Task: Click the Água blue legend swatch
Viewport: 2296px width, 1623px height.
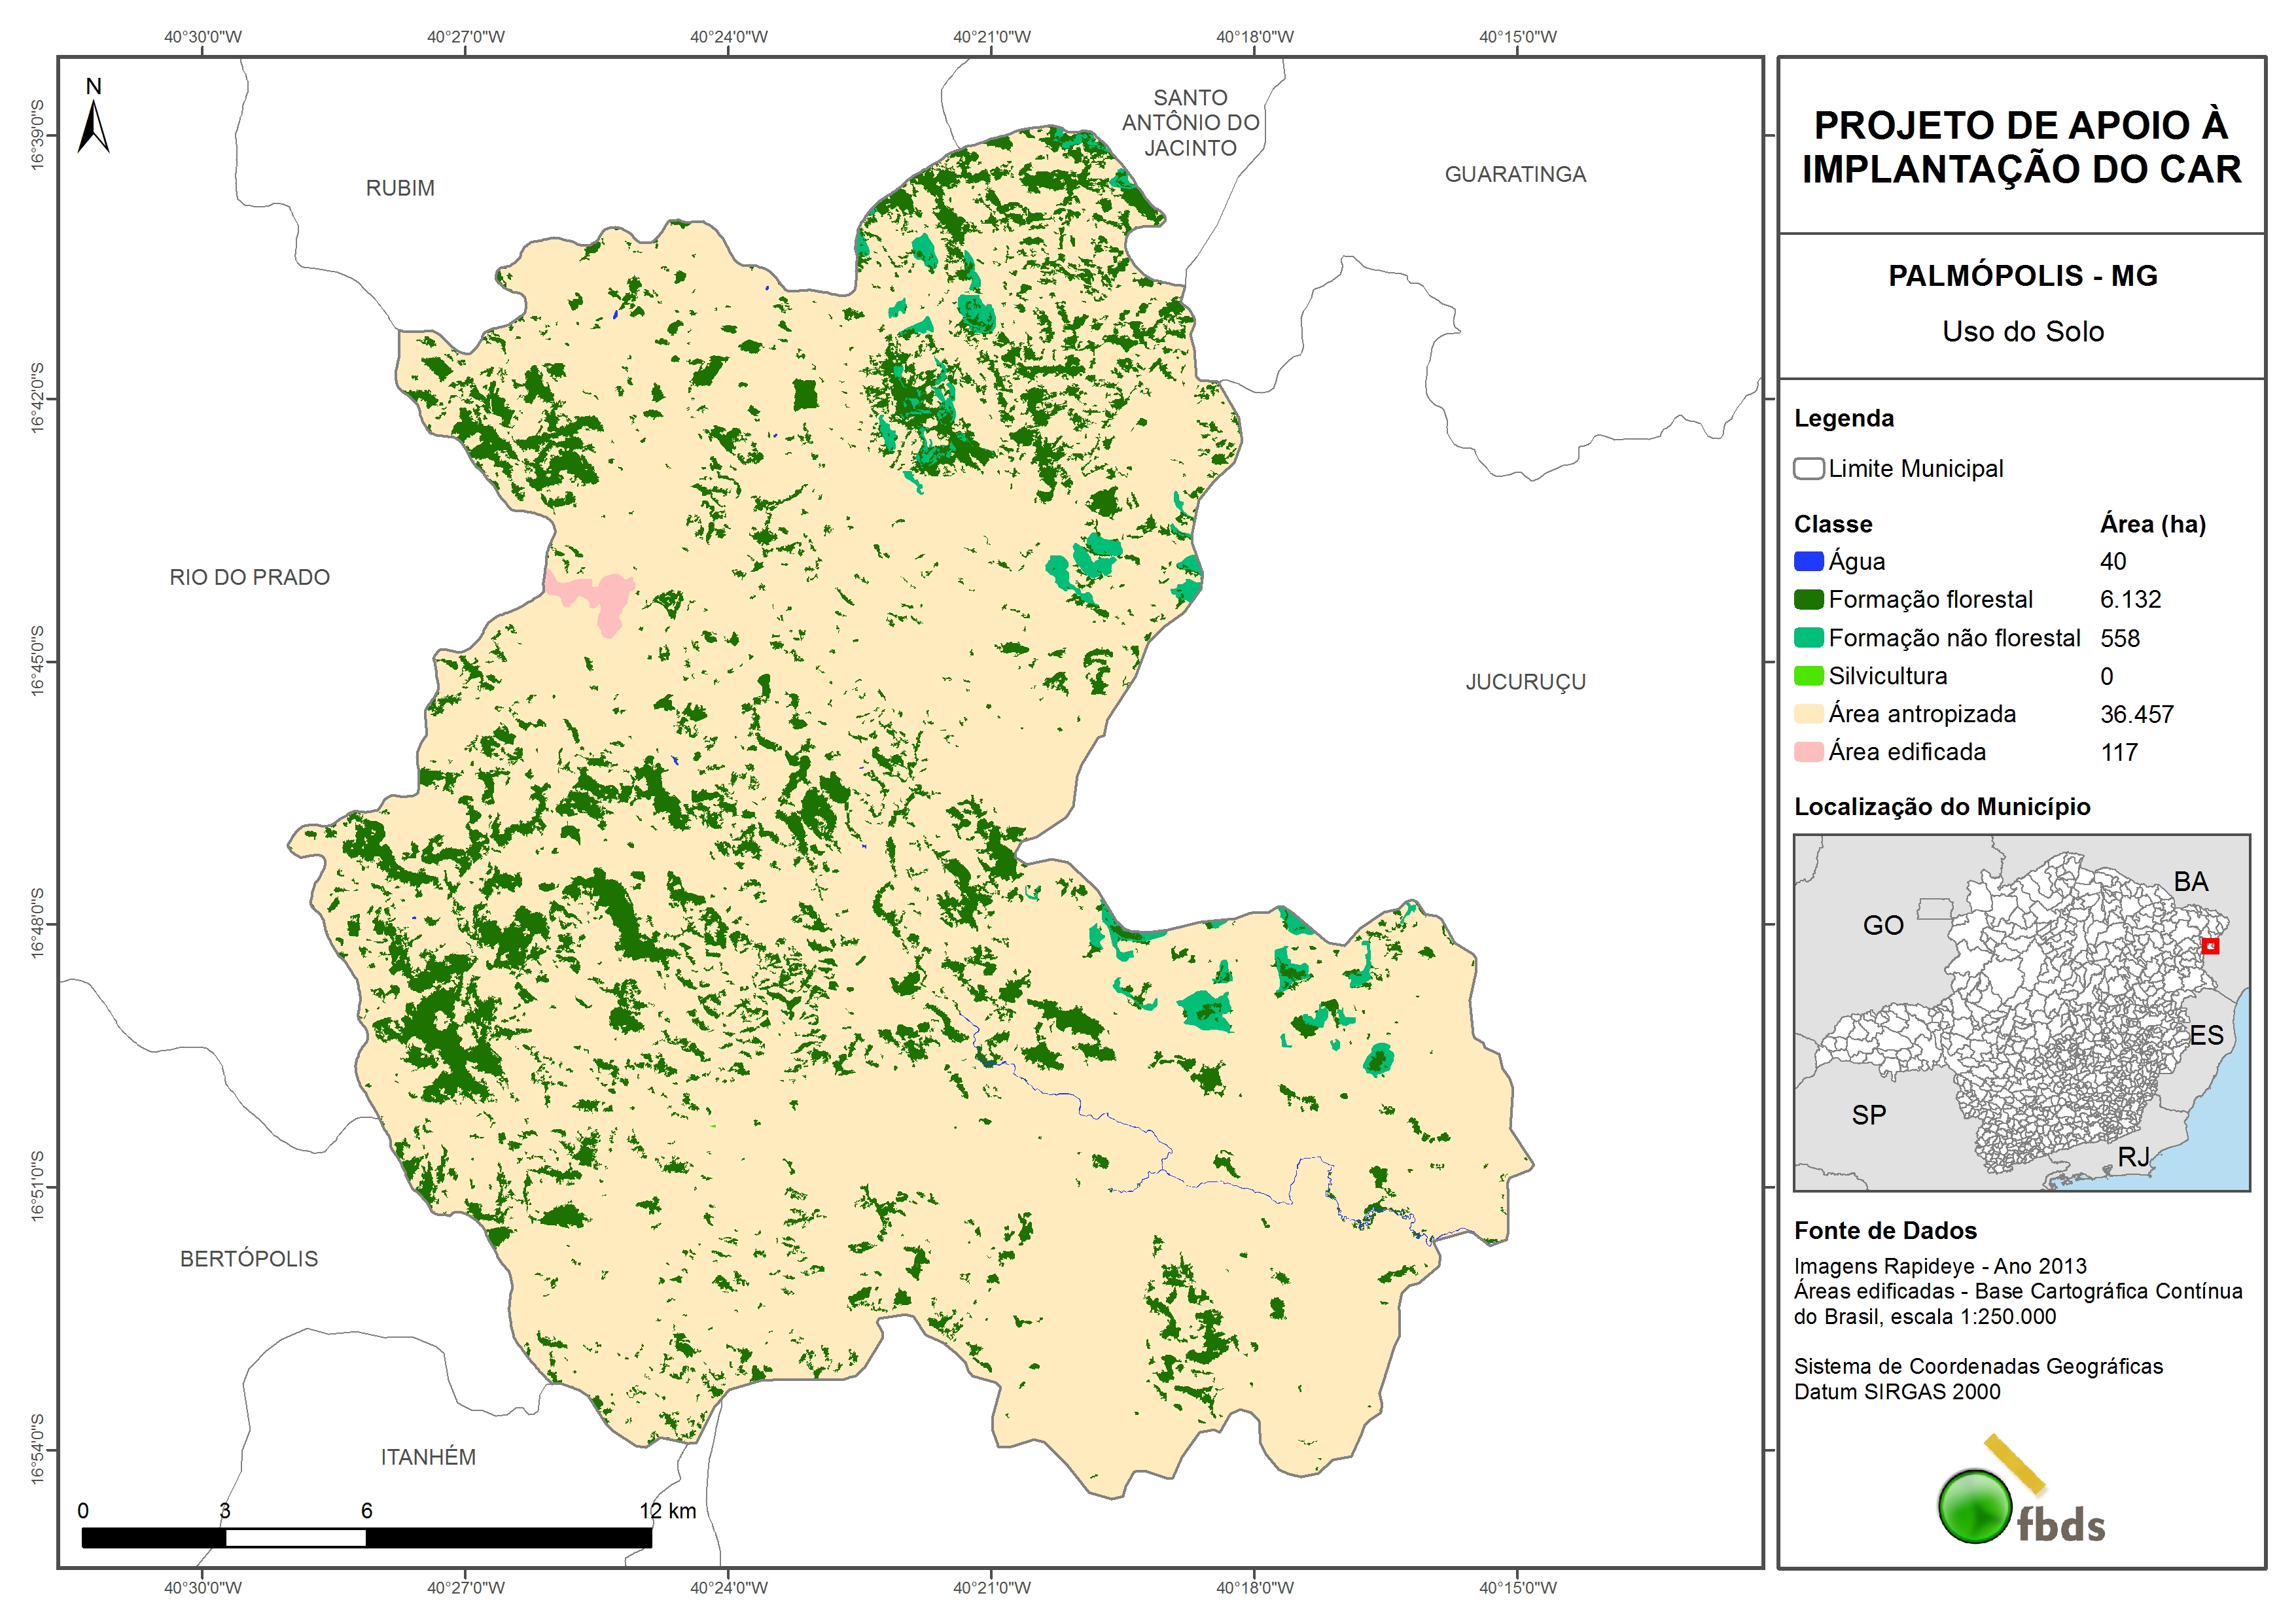Action: tap(1808, 561)
